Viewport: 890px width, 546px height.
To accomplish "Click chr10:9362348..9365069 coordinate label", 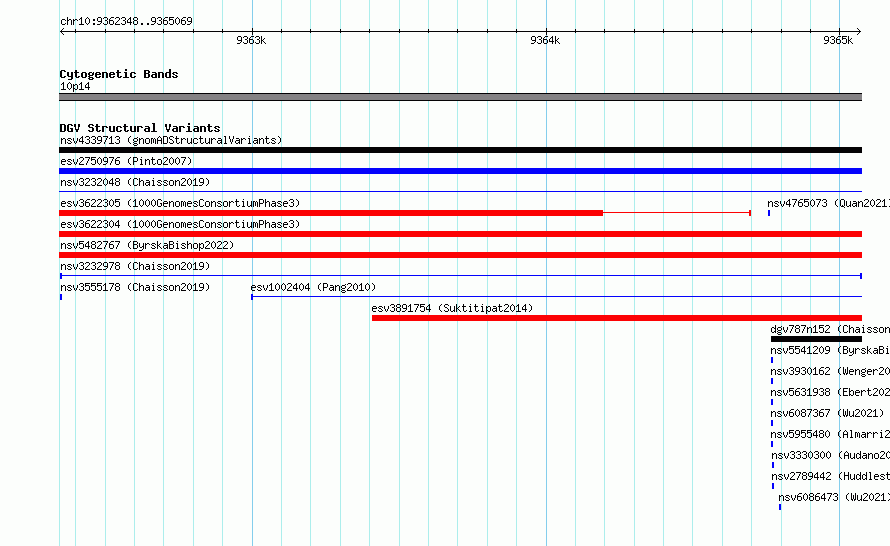I will (x=126, y=21).
